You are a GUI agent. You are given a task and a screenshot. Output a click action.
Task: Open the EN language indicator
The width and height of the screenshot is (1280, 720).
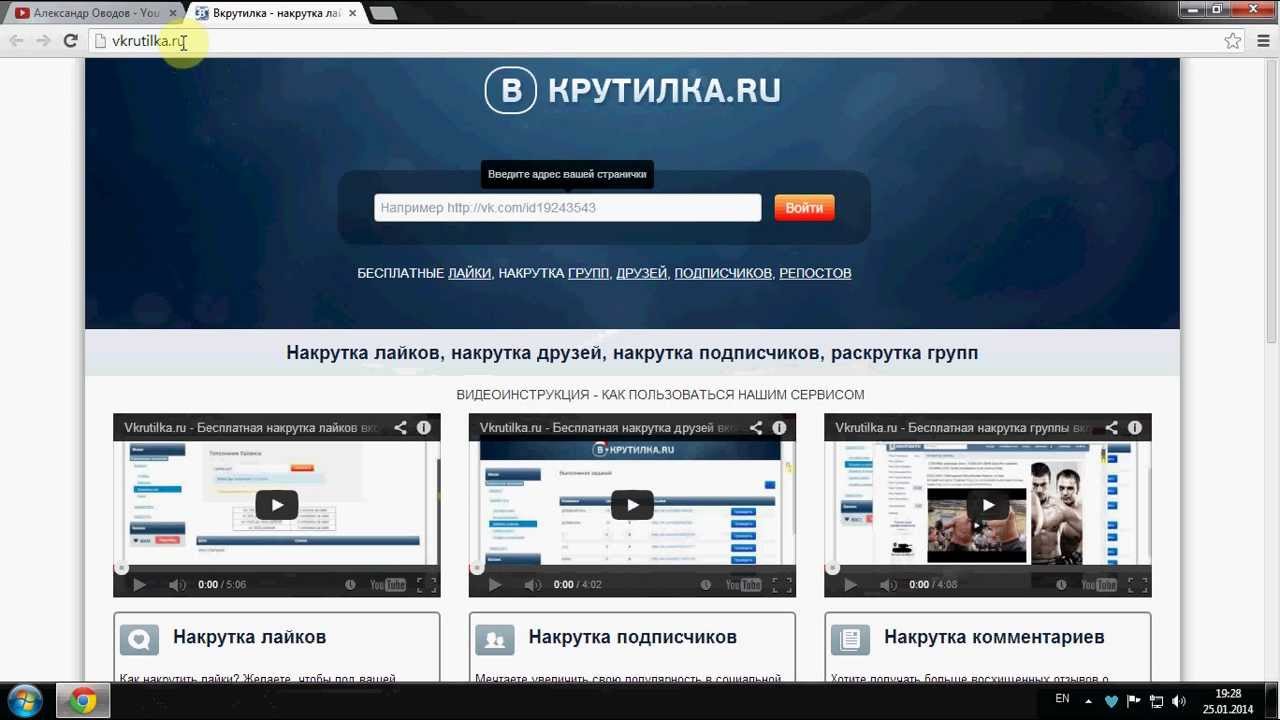(1062, 699)
